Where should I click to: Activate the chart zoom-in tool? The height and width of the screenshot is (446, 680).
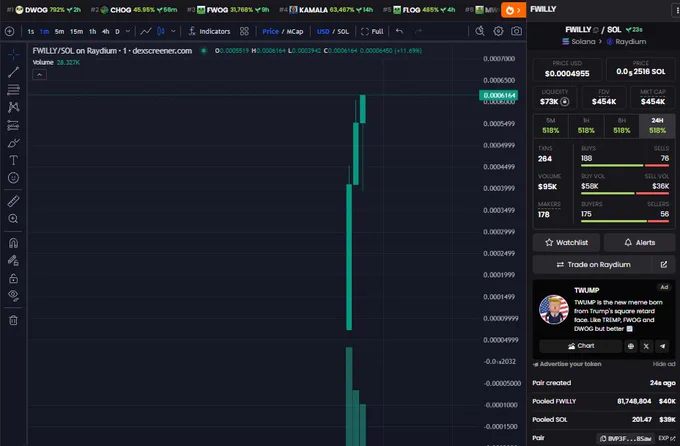(13, 219)
